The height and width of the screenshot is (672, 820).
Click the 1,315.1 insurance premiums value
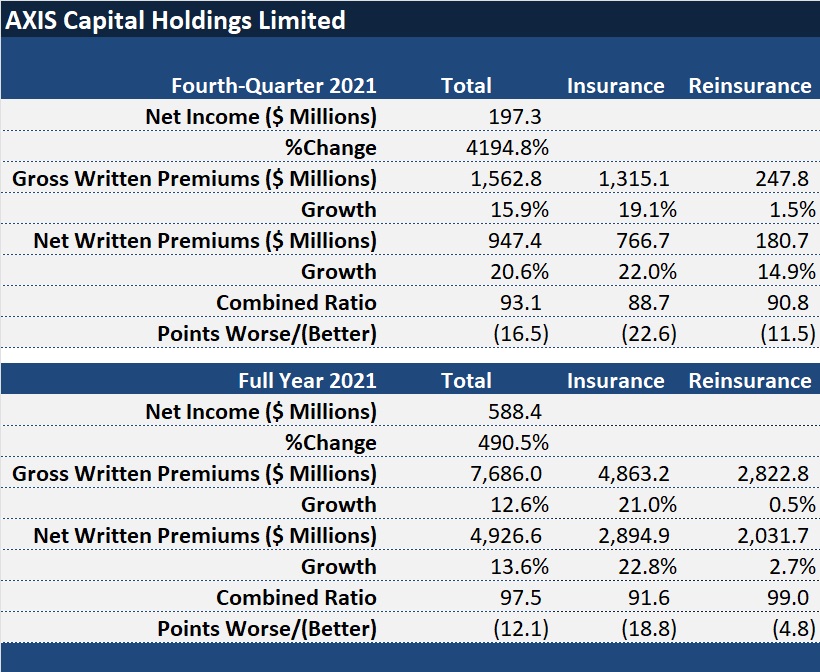click(634, 179)
